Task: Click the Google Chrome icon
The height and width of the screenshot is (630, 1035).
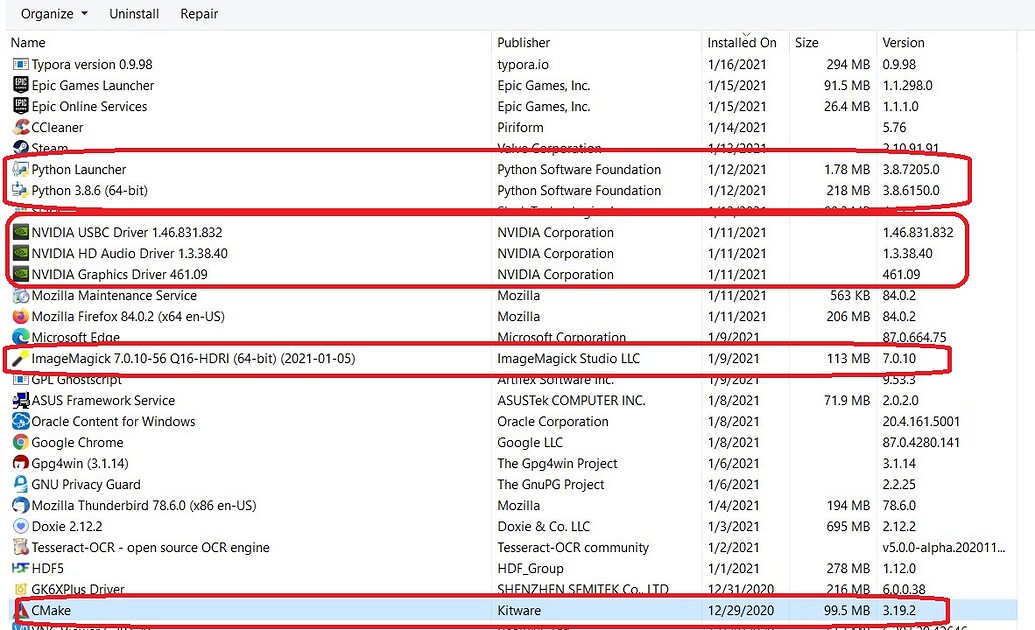Action: (x=20, y=442)
